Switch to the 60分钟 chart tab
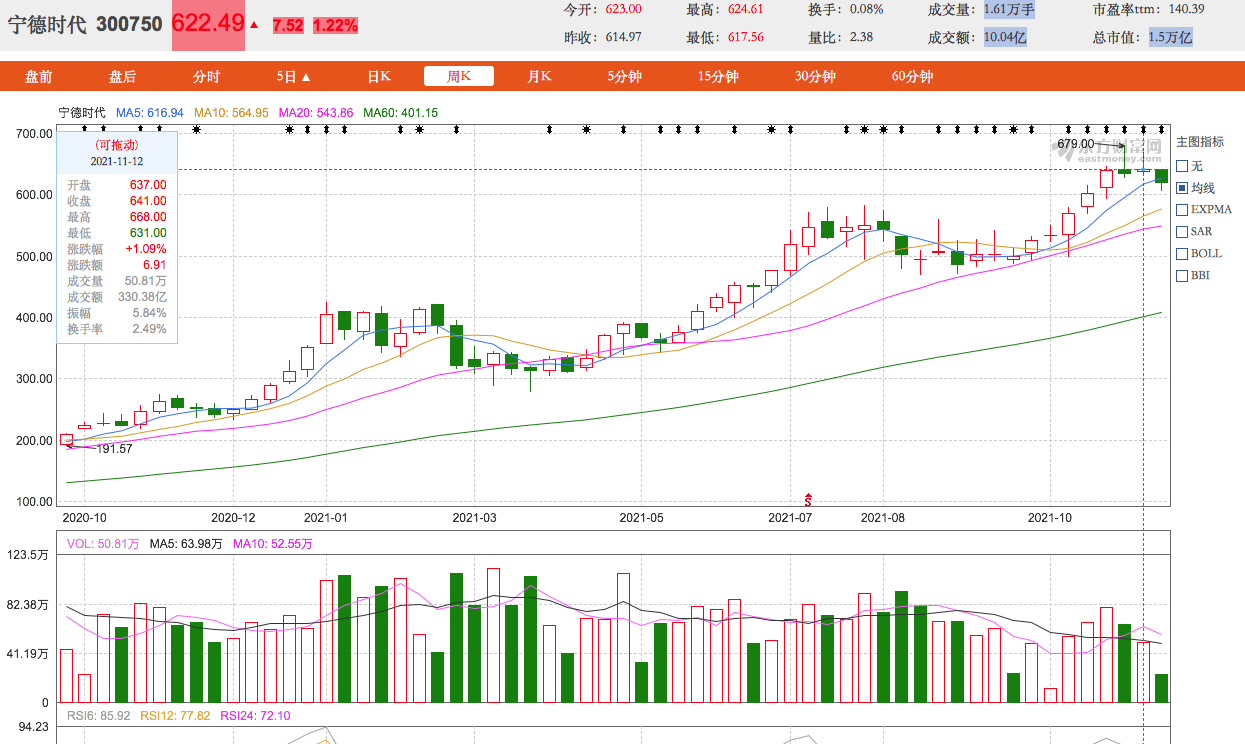This screenshot has height=744, width=1245. point(912,77)
